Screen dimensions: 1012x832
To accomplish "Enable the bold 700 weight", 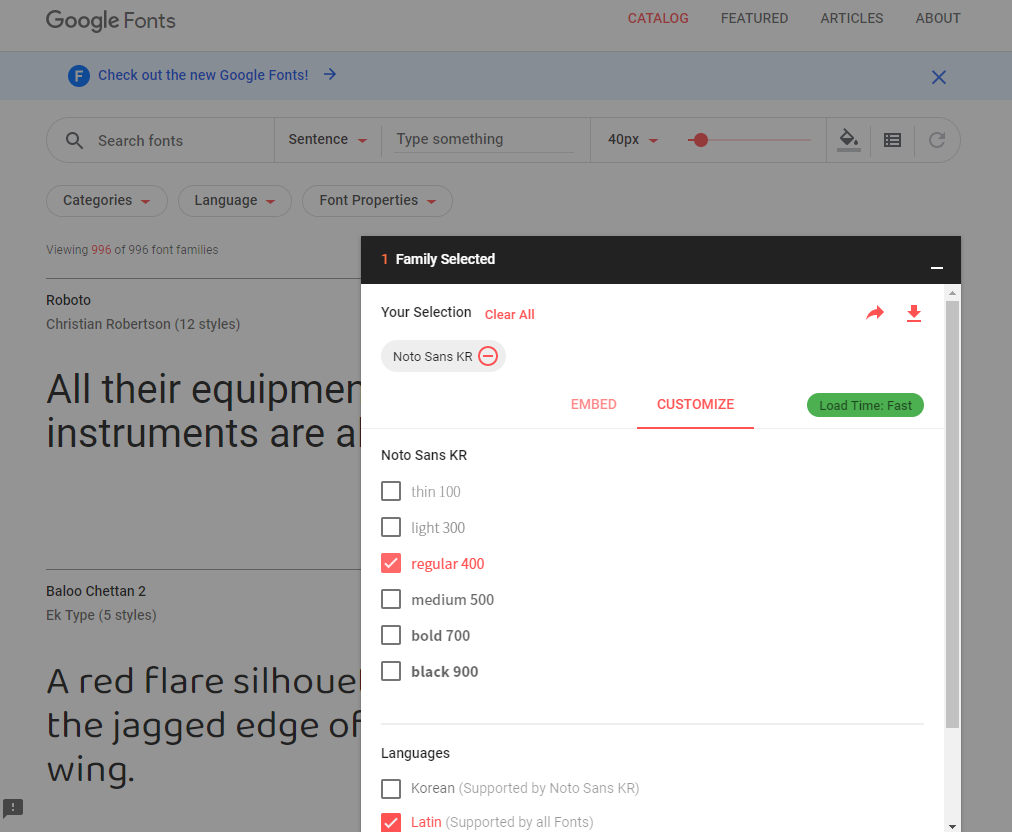I will point(390,635).
